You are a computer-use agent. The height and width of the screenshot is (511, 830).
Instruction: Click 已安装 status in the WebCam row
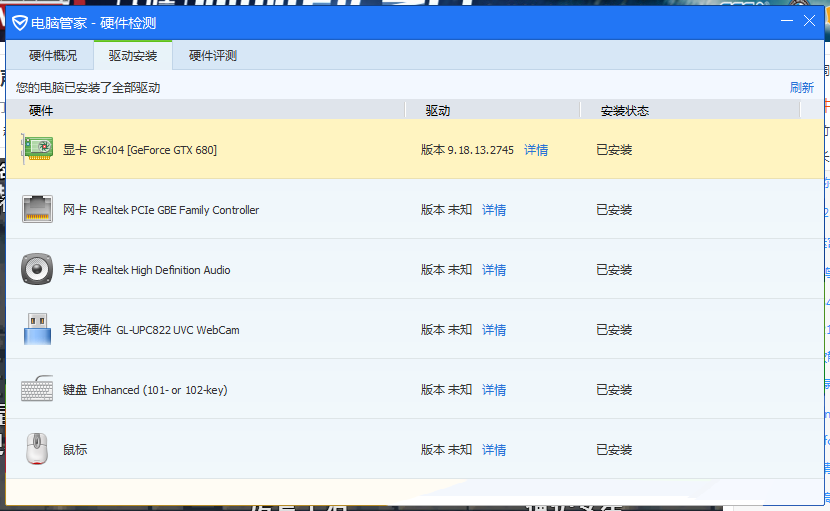[614, 330]
